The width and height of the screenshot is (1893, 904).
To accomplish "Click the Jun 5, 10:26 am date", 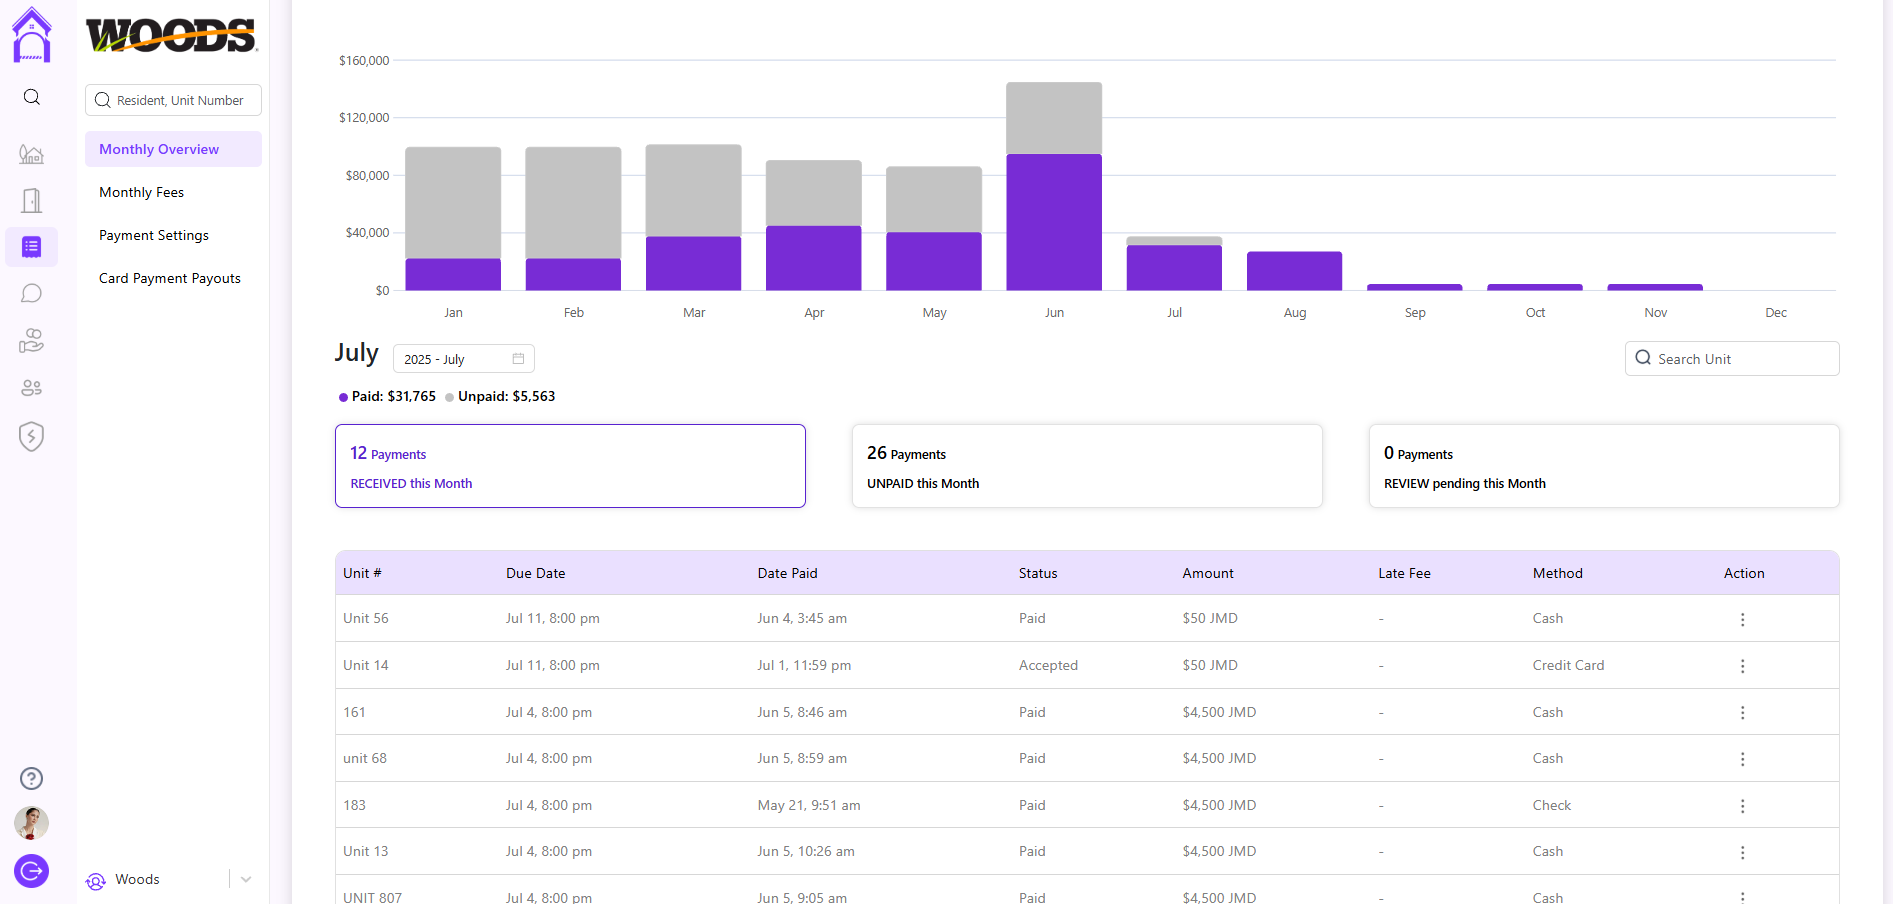I will (x=806, y=851).
